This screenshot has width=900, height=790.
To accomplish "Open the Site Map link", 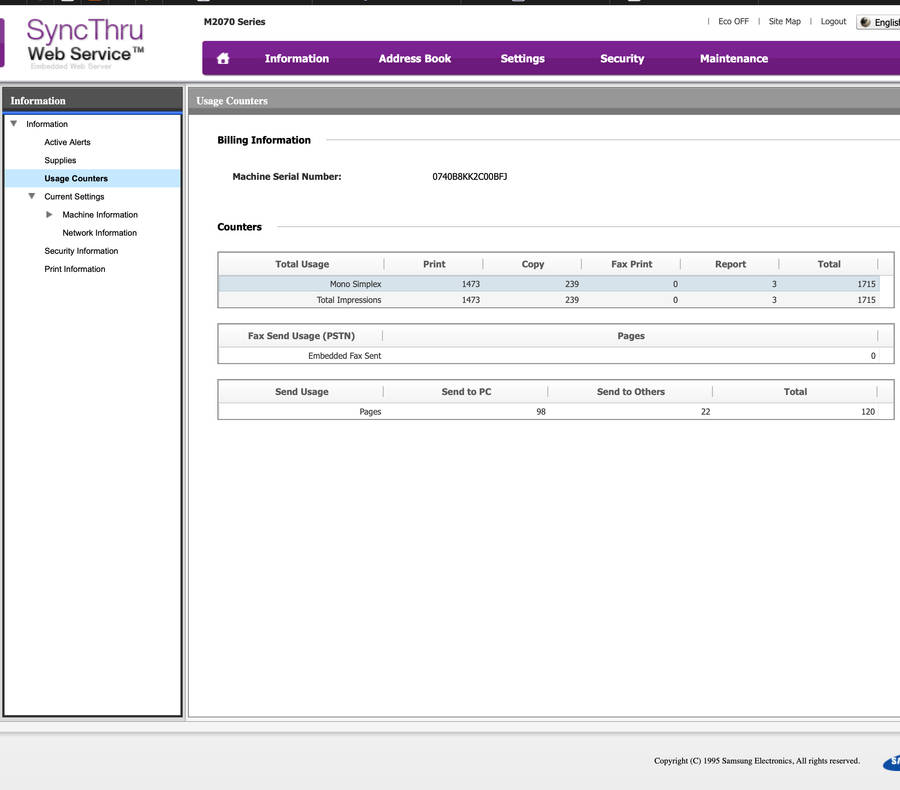I will 784,22.
